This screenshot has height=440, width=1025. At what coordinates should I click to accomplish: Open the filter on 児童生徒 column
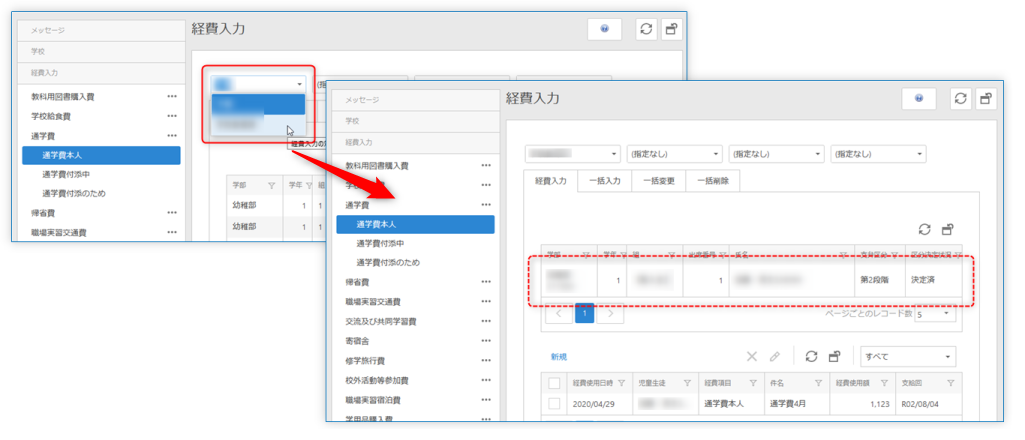[x=687, y=383]
